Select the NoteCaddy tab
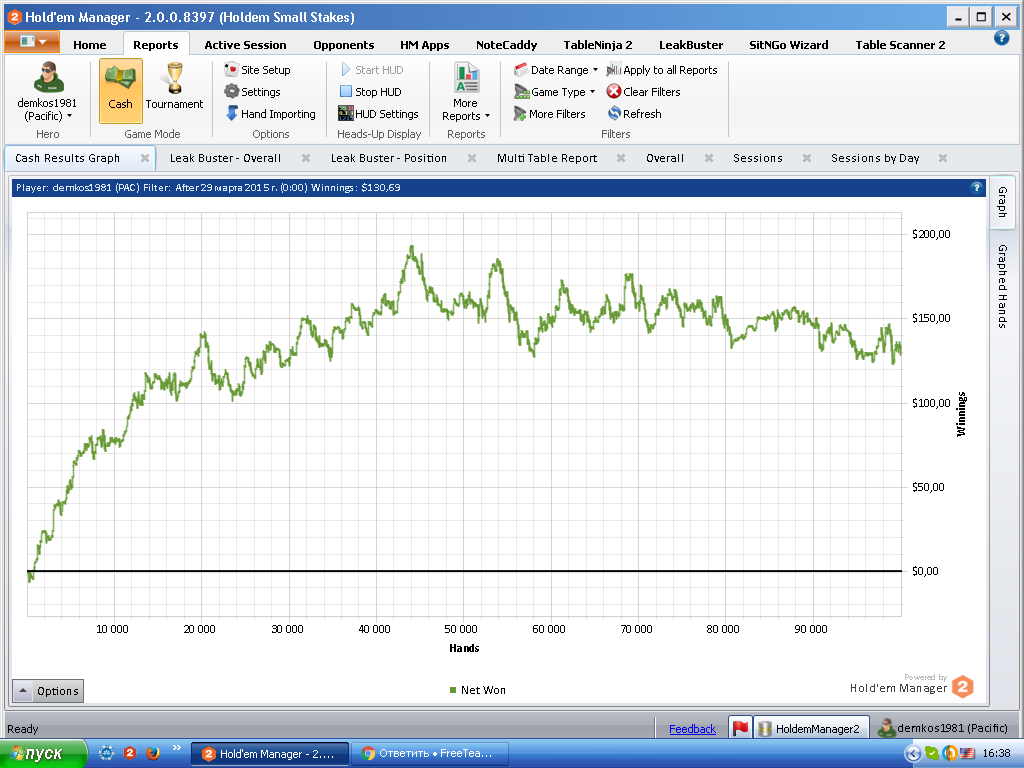Screen dimensions: 1024x768 click(506, 45)
